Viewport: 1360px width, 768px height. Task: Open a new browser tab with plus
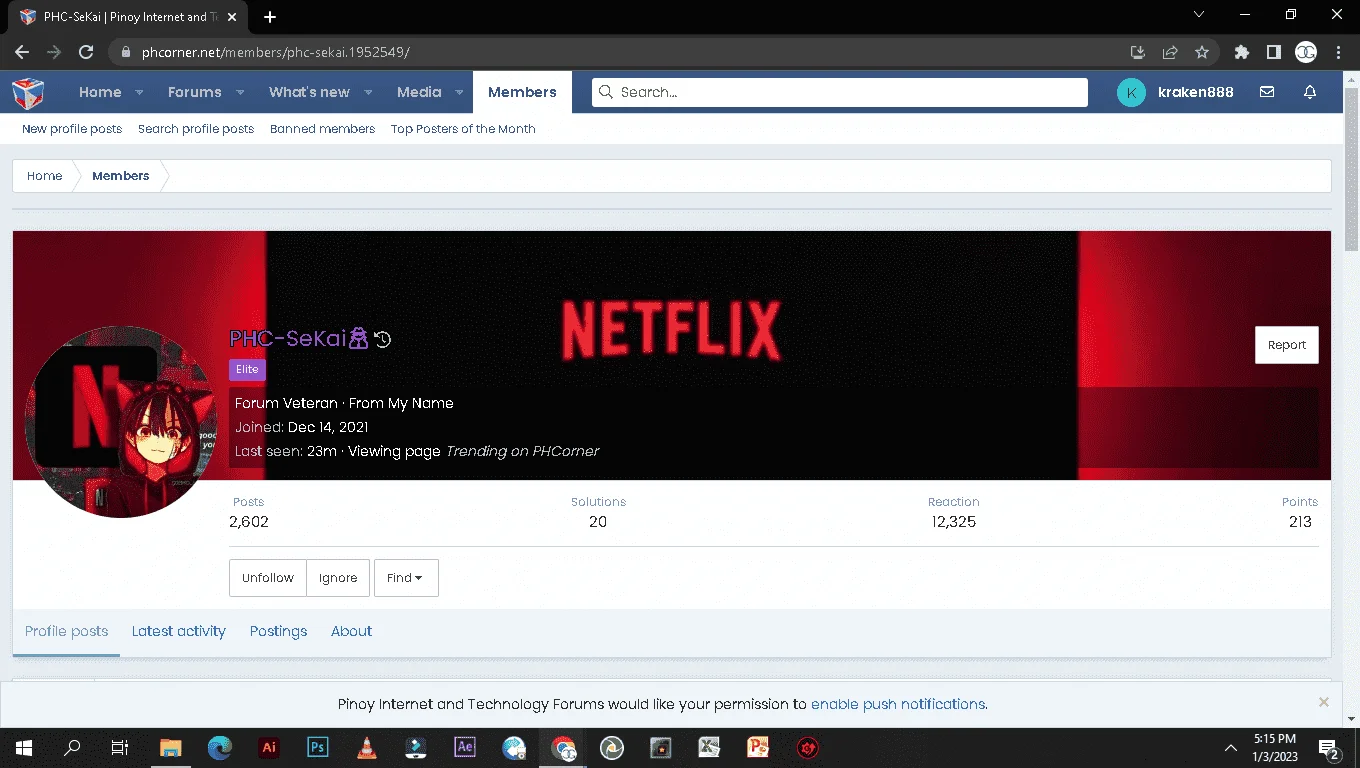tap(270, 17)
